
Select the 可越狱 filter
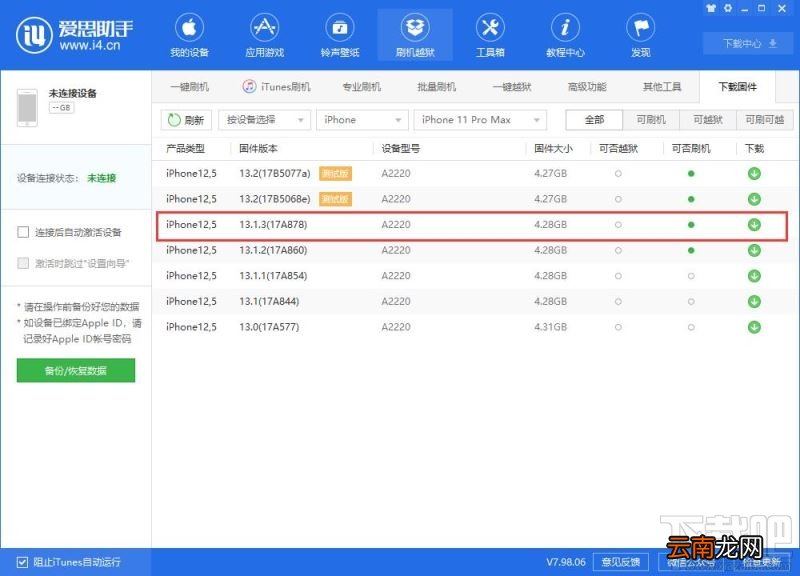[x=708, y=120]
